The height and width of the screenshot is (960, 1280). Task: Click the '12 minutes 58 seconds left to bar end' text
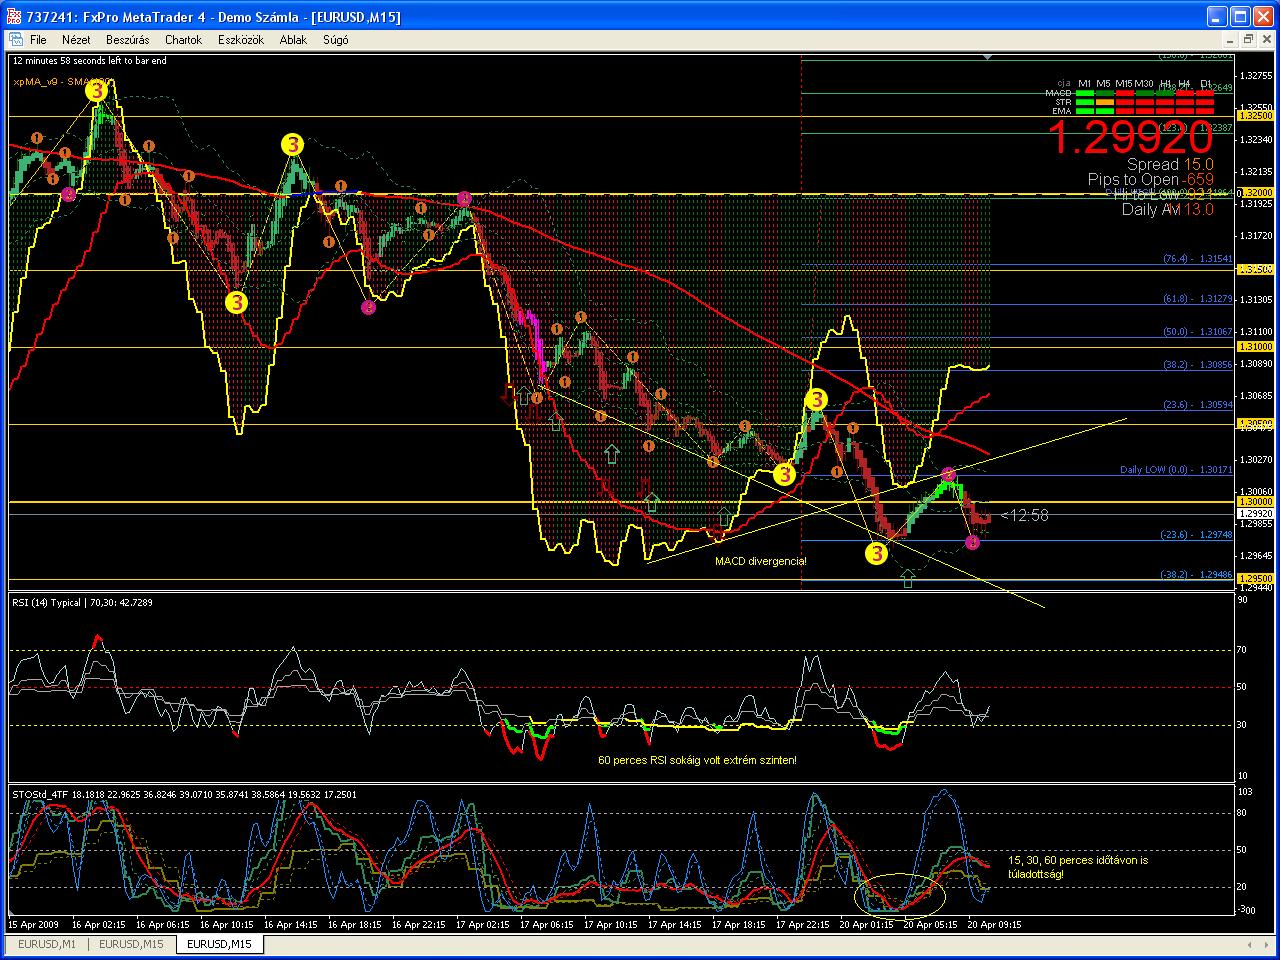(x=90, y=61)
